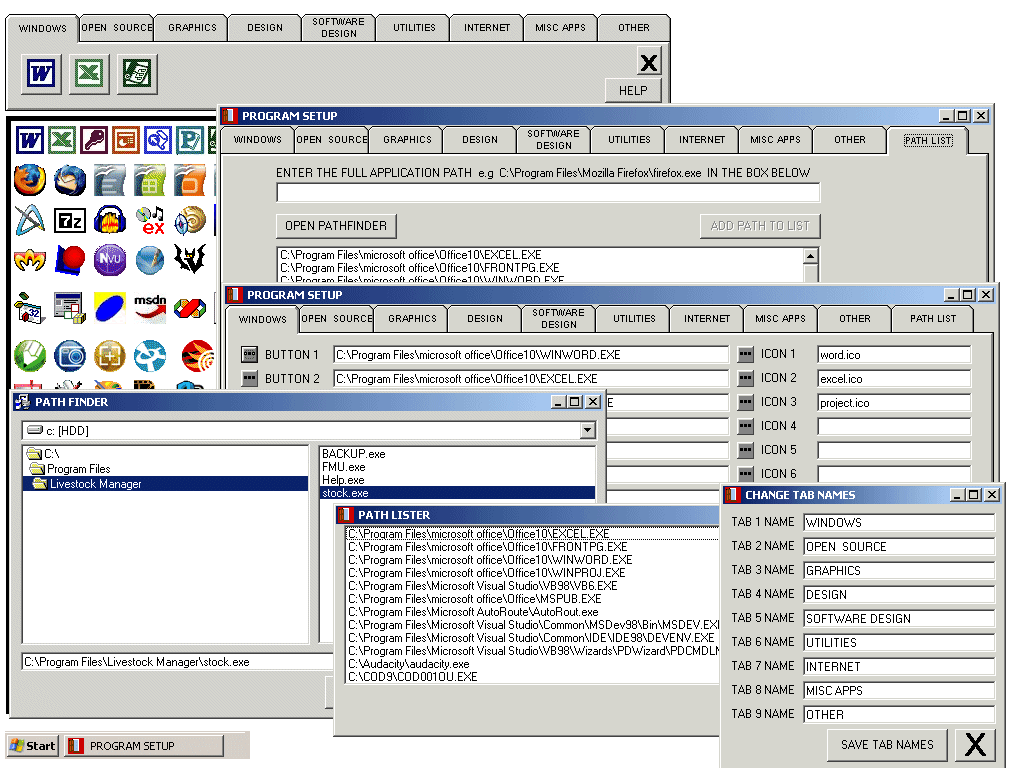Click the OPEN PATHFINDER button

point(336,225)
